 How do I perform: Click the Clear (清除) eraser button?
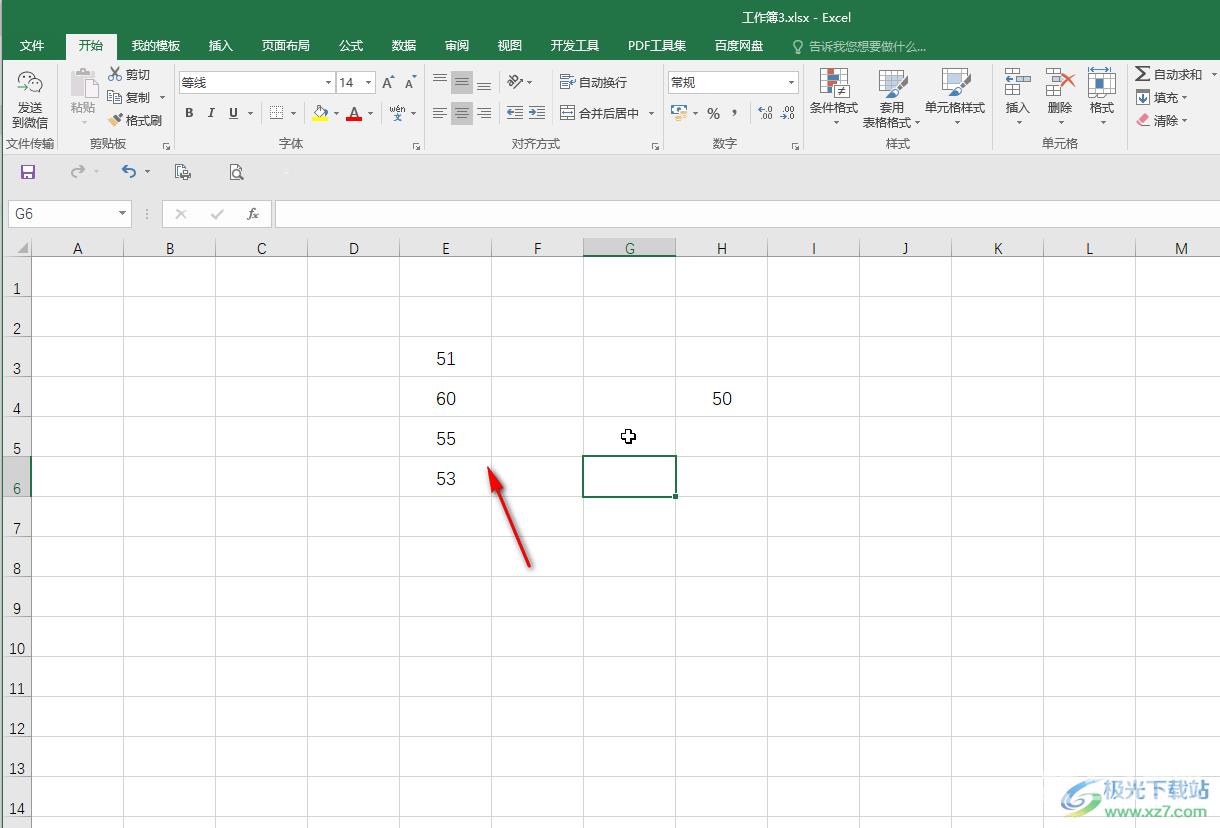1158,121
